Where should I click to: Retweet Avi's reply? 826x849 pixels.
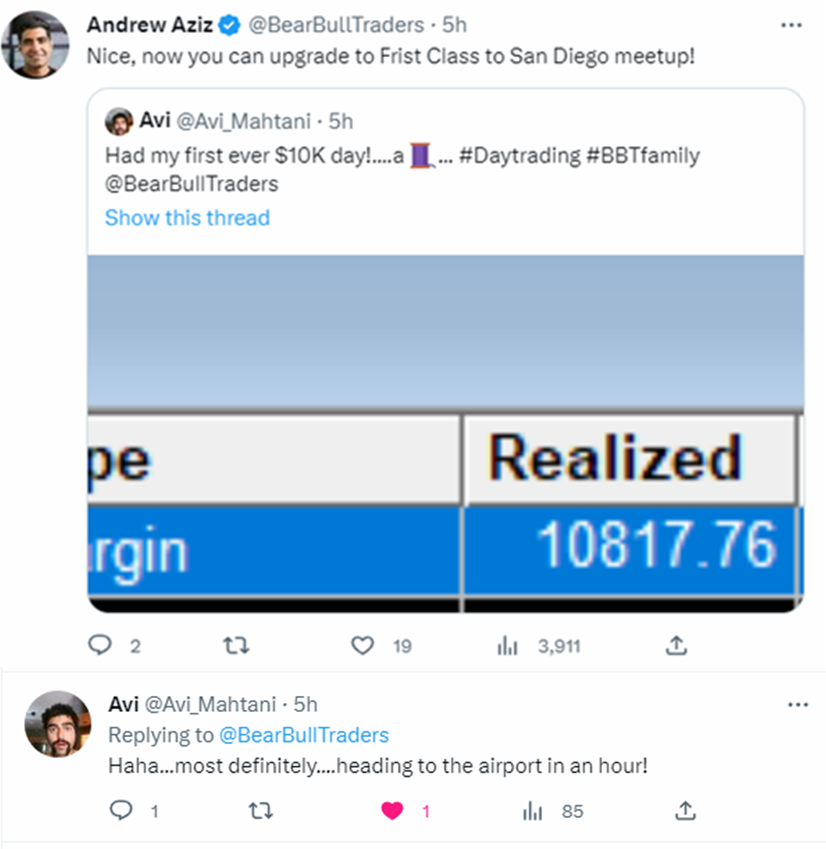click(x=259, y=811)
